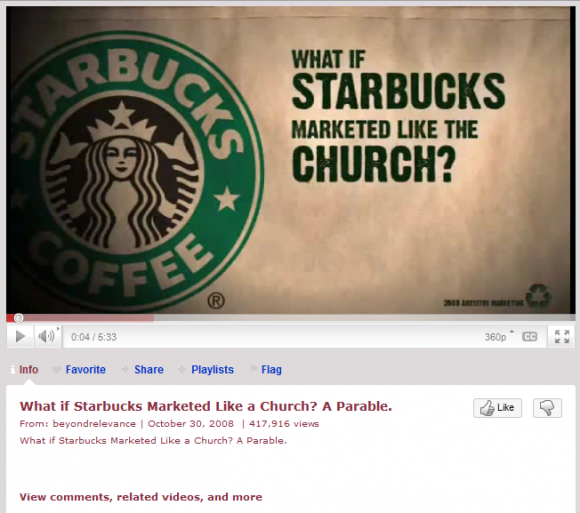Click the heart icon next to Favorite
580x513 pixels.
57,369
